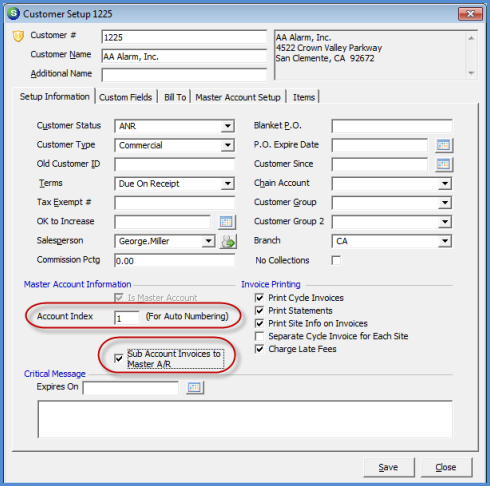Open the P.O. Expire Date calendar picker
Image resolution: width=490 pixels, height=486 pixels.
tap(444, 145)
